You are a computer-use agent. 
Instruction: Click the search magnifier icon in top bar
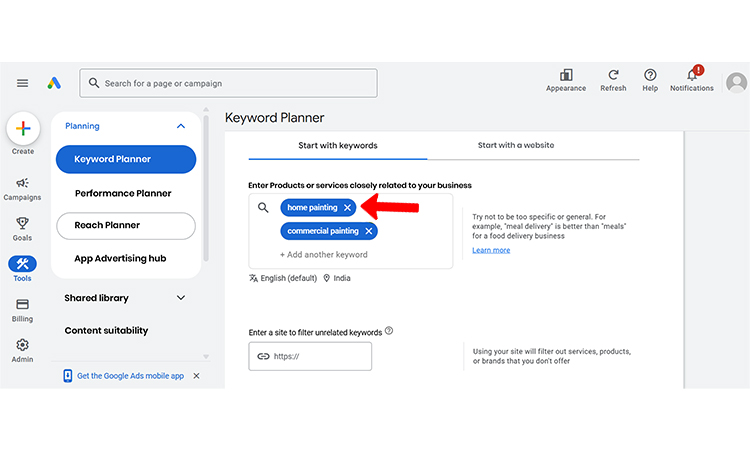tap(94, 83)
